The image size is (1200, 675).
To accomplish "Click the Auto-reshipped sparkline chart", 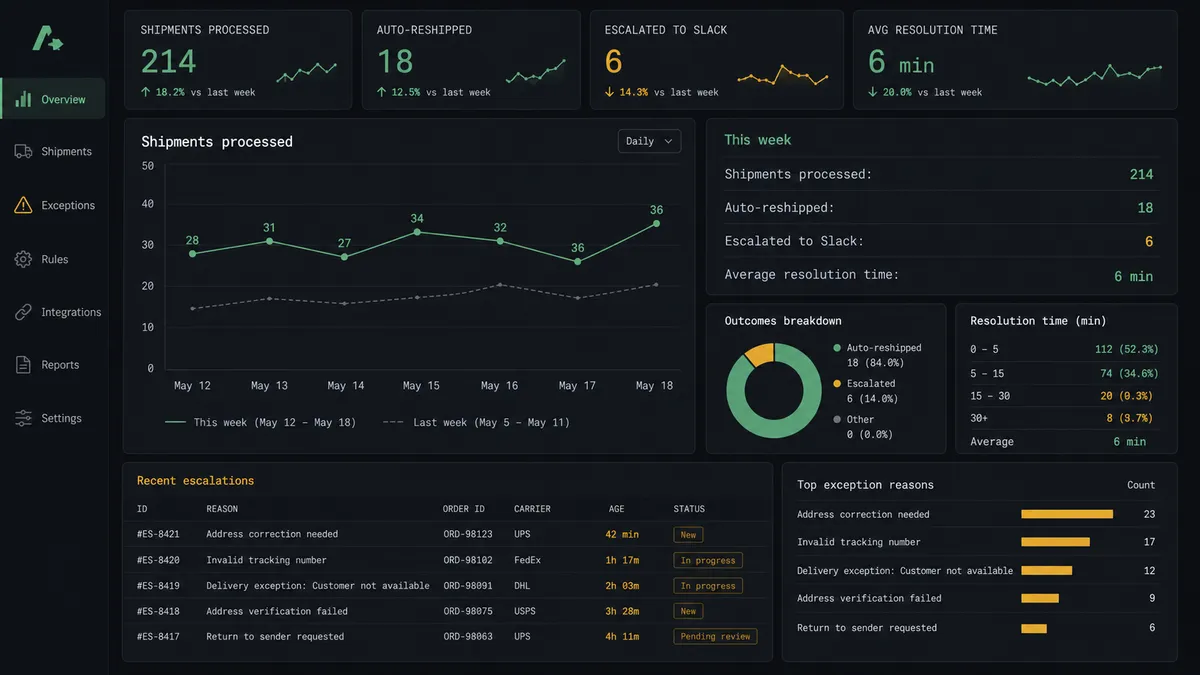I will (x=535, y=72).
